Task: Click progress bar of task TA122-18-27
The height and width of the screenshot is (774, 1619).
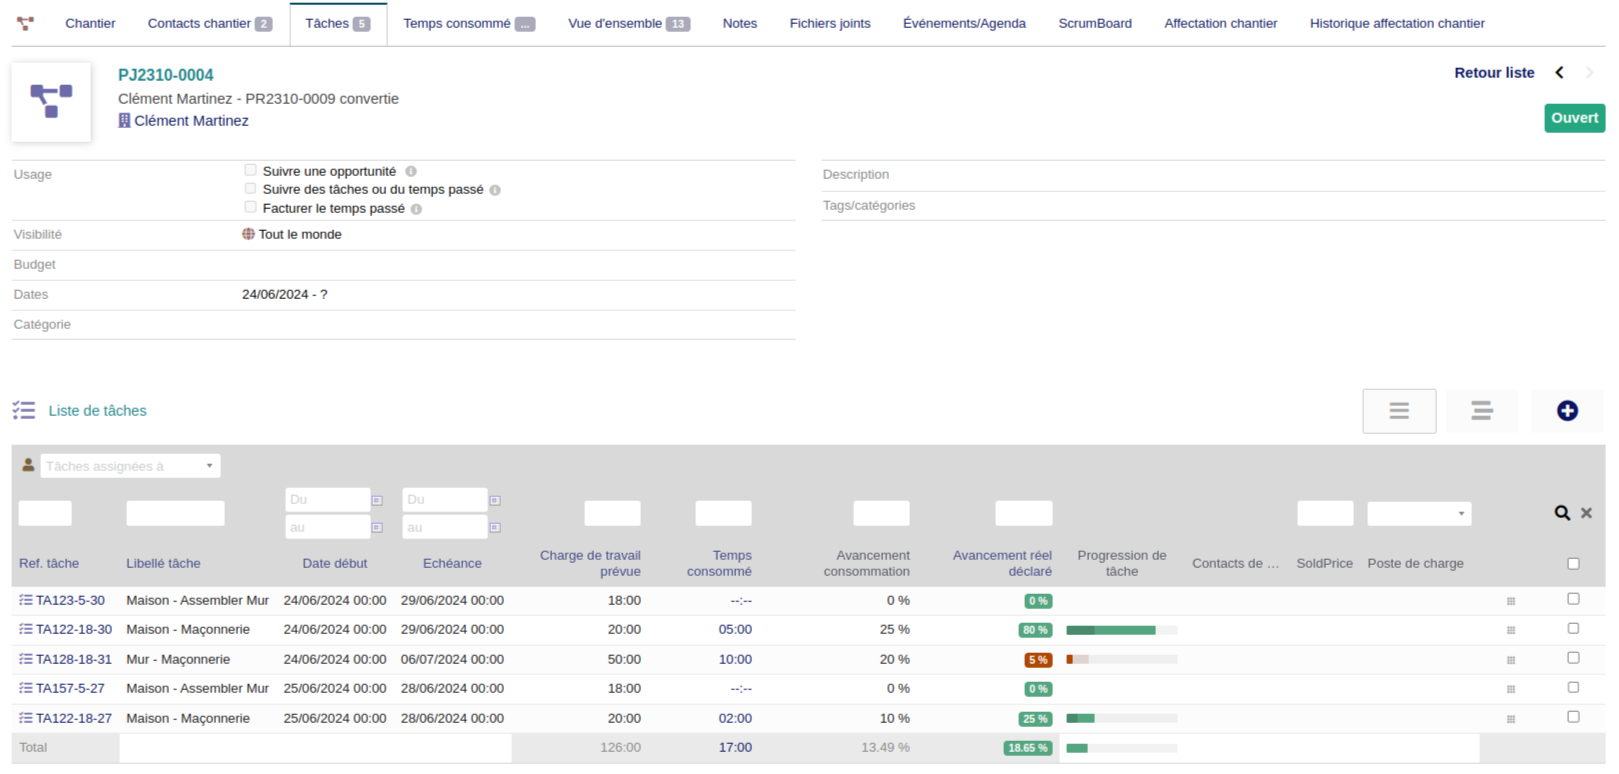Action: [1122, 719]
